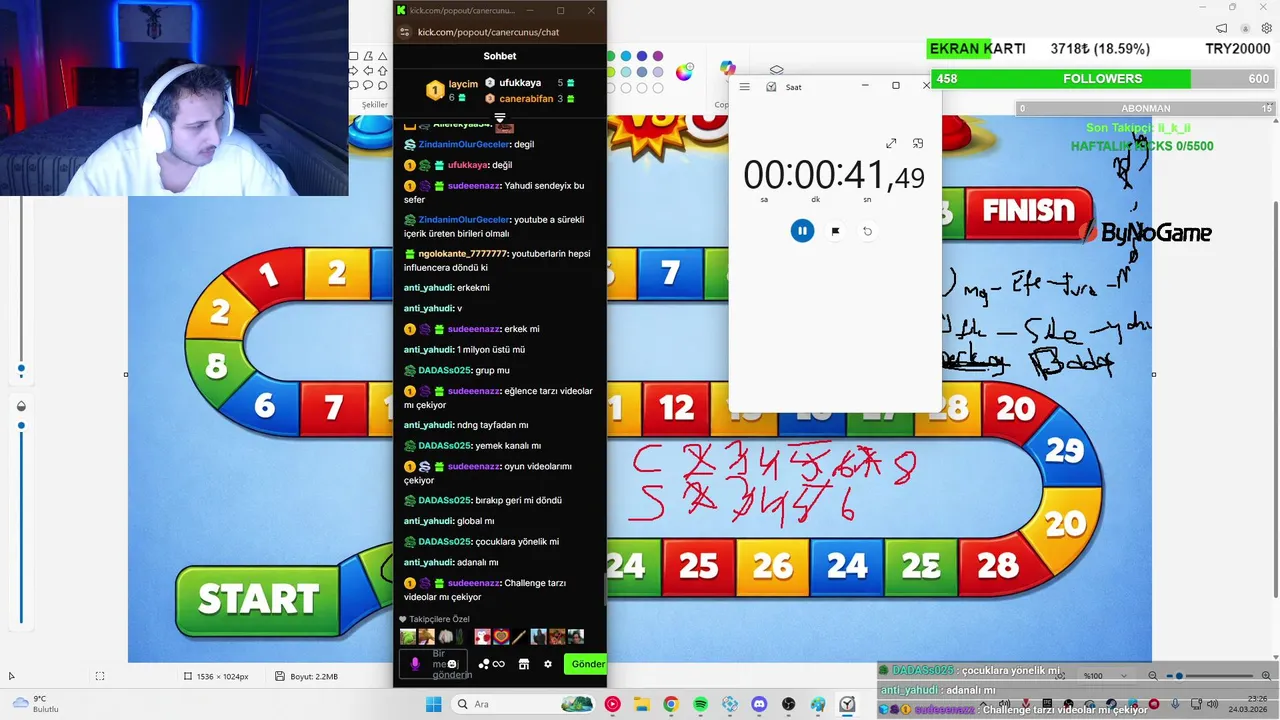Toggle keep-on-top compact mode in Saat

pyautogui.click(x=918, y=144)
